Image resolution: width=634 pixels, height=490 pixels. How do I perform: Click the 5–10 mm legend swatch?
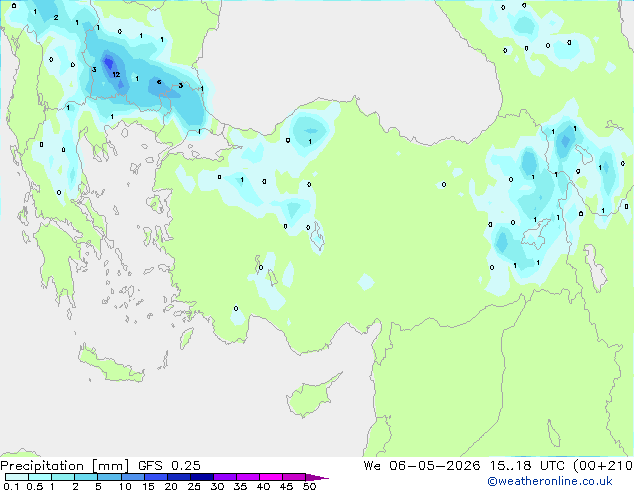tap(109, 477)
